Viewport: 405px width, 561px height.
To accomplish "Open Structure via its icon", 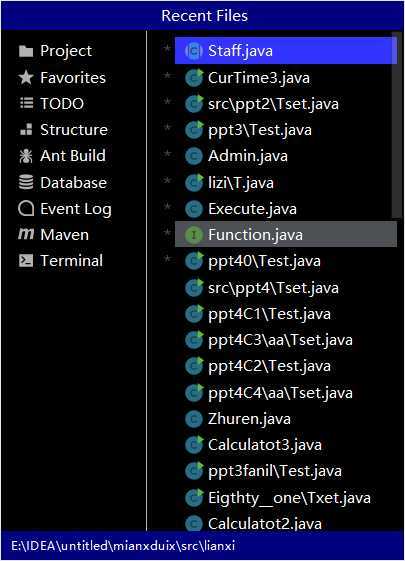I will pyautogui.click(x=26, y=130).
